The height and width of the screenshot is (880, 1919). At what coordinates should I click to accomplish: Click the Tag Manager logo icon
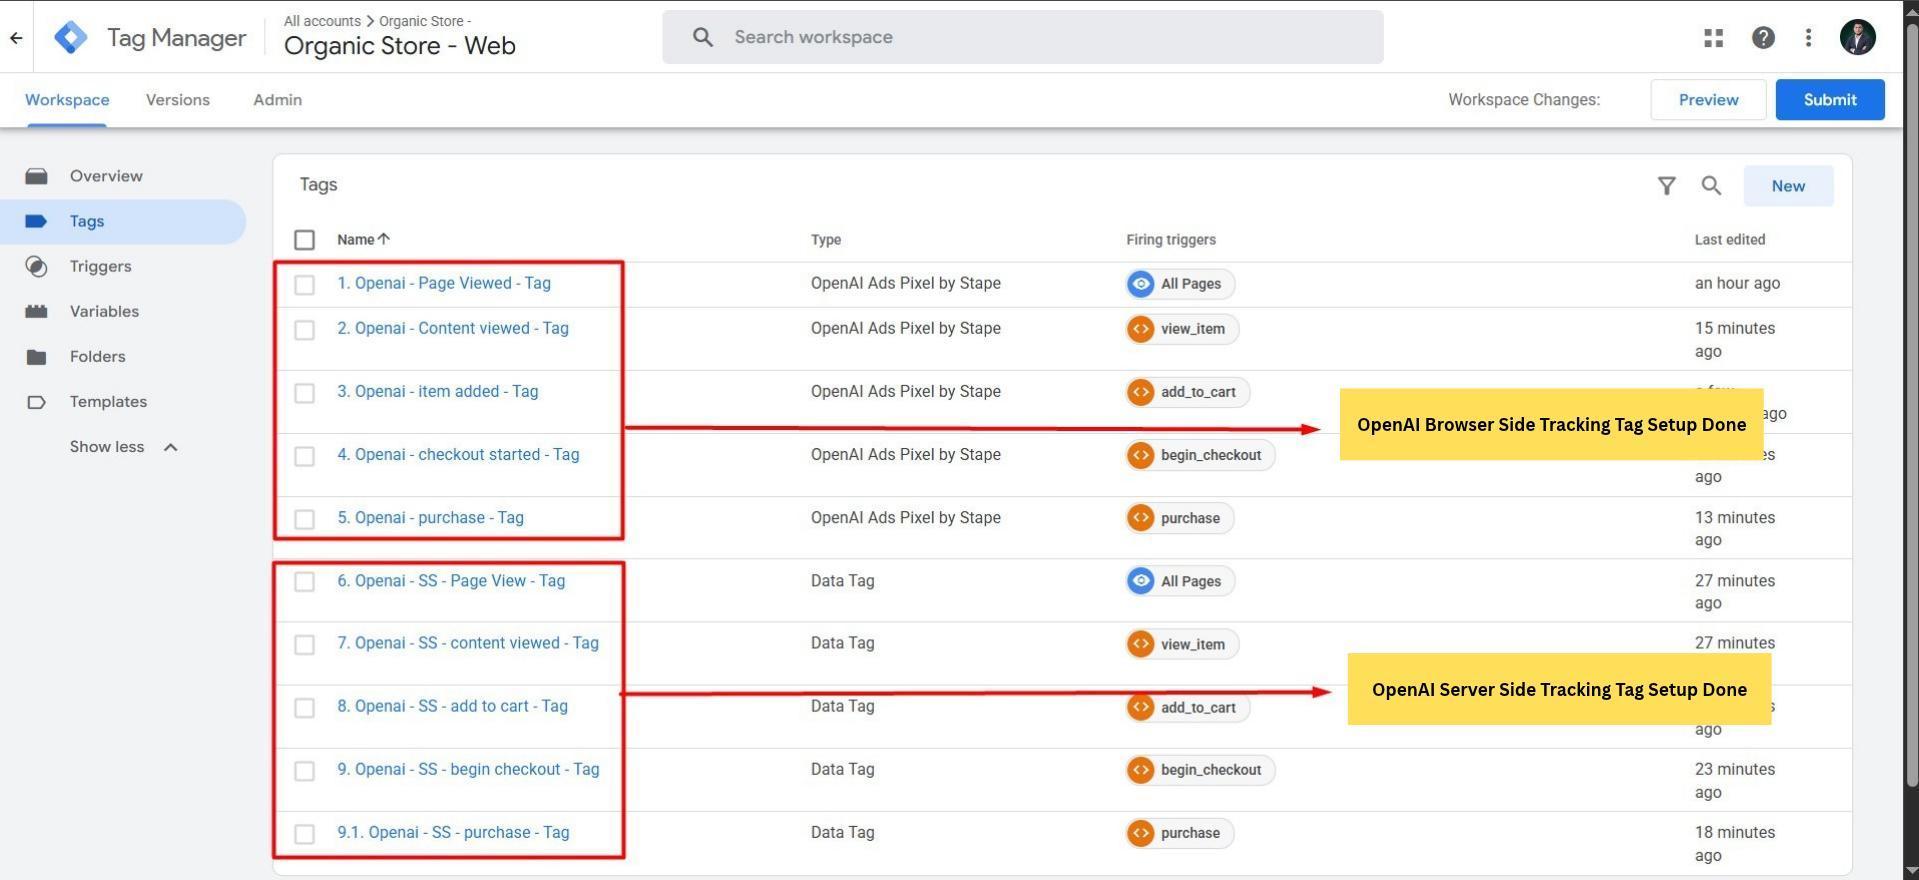click(x=71, y=37)
